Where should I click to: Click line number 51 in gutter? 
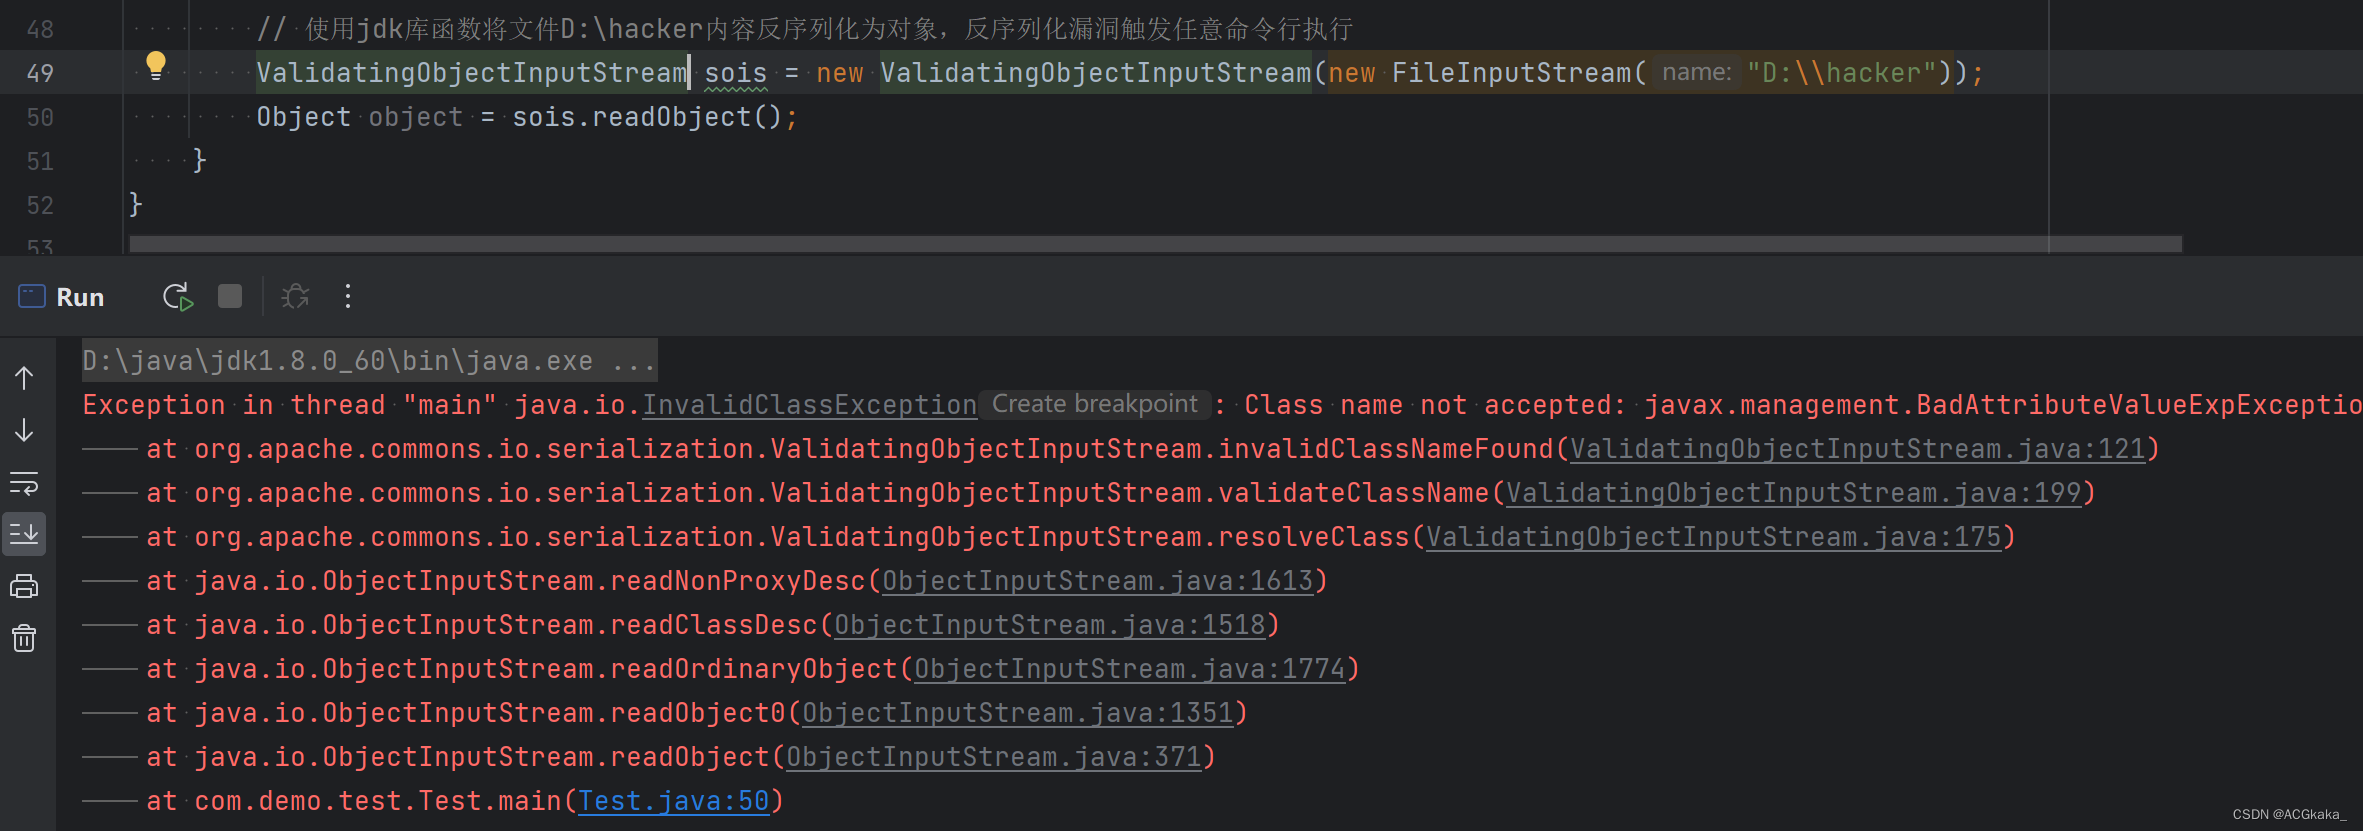tap(40, 161)
